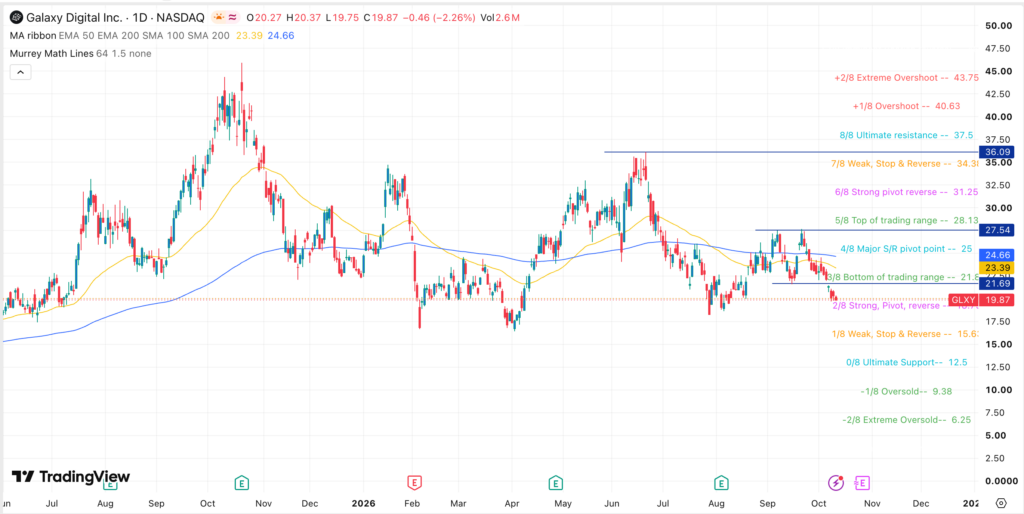Open the red earnings marker near Feb 2026

point(413,483)
